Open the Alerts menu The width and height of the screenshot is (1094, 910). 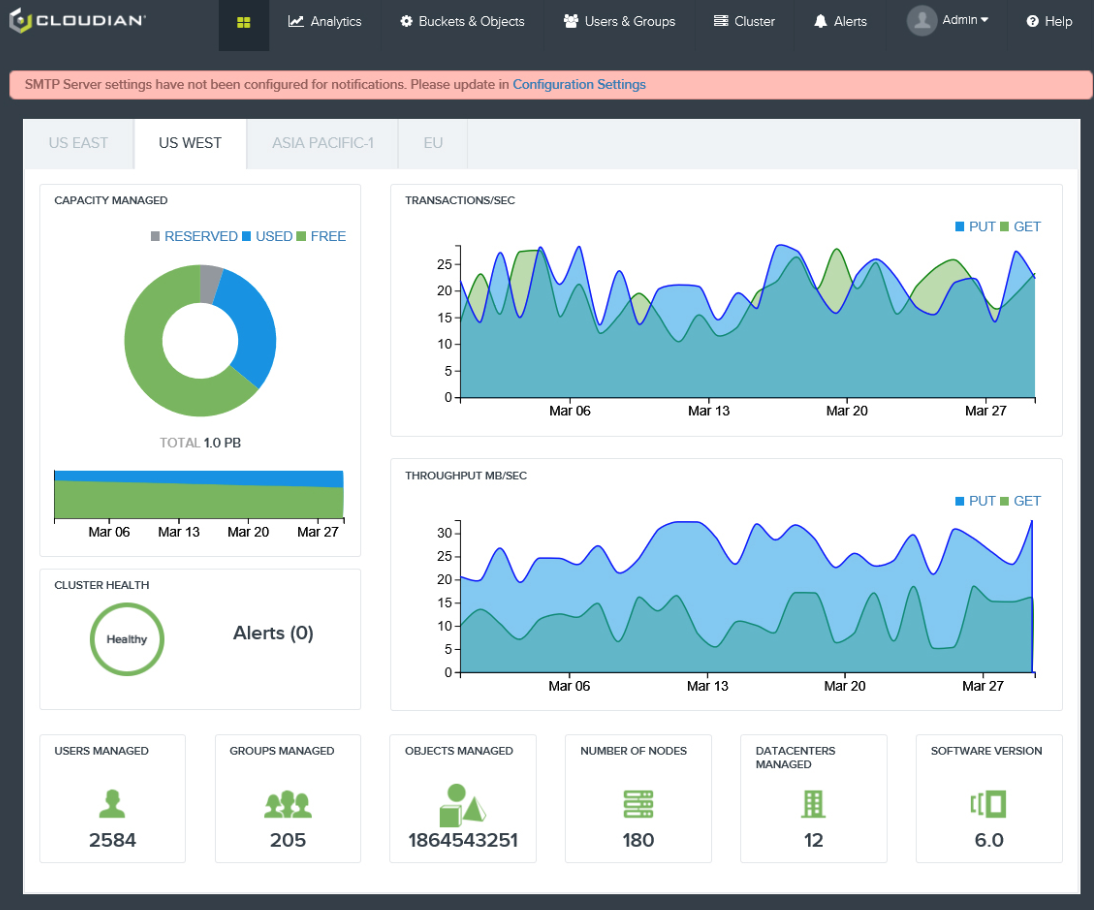pyautogui.click(x=840, y=22)
